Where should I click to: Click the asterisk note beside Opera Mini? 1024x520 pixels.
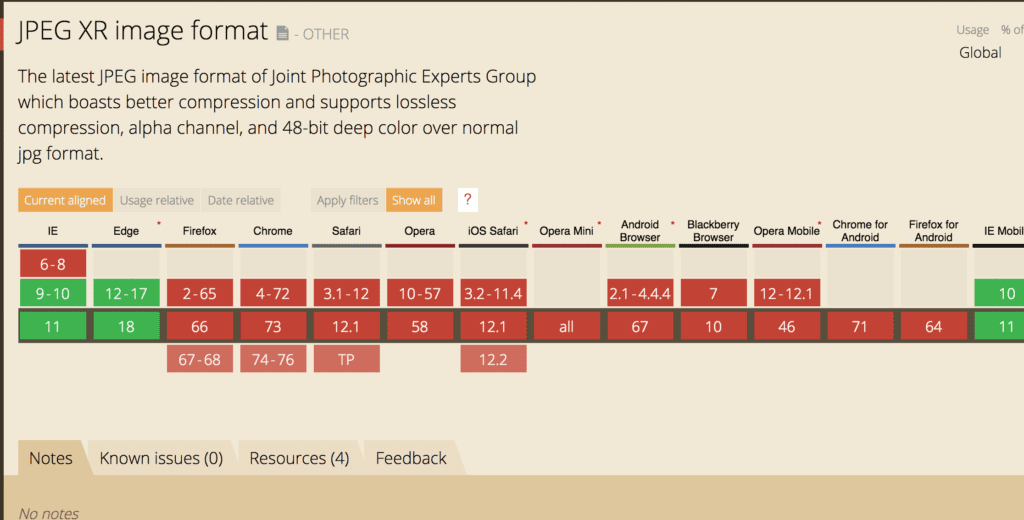click(599, 223)
